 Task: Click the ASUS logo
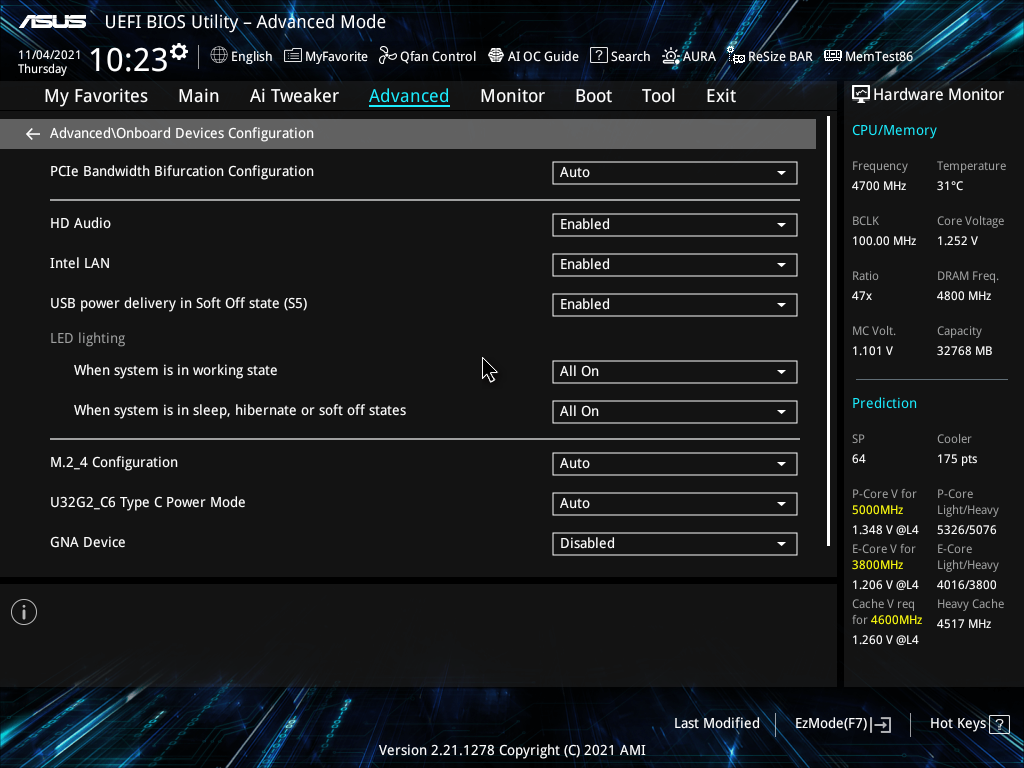click(52, 22)
